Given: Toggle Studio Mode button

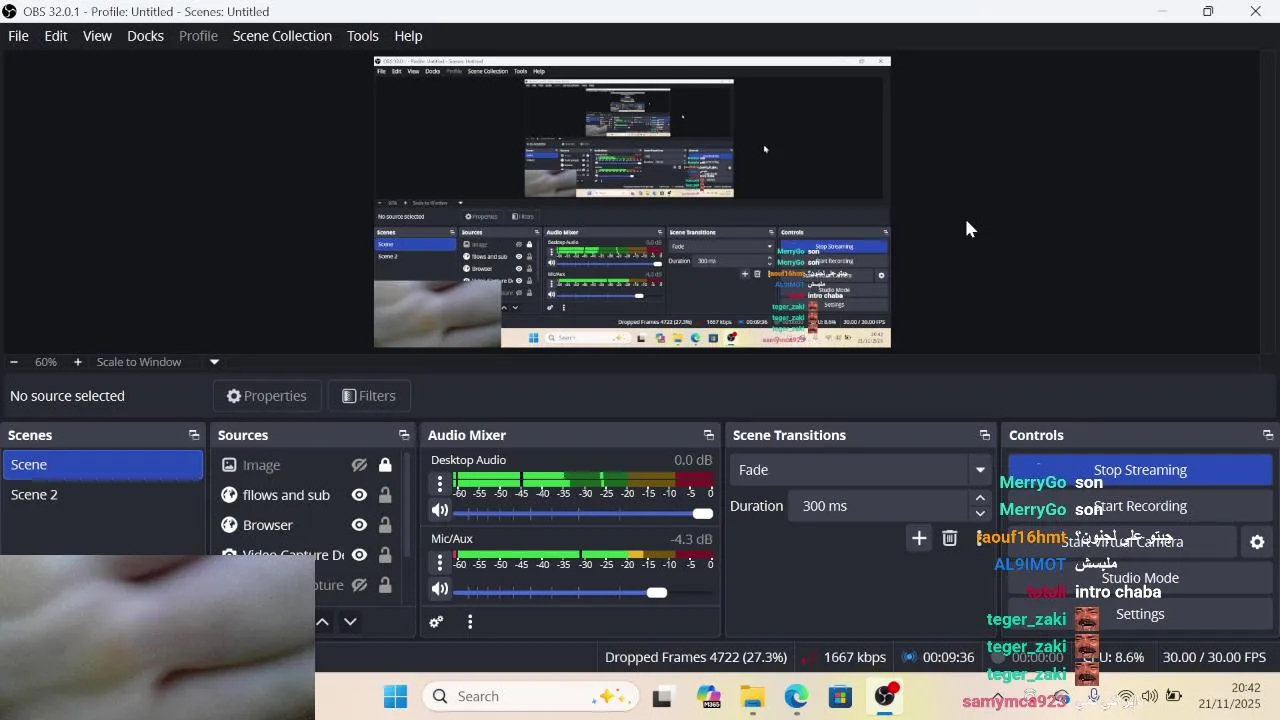Looking at the screenshot, I should pyautogui.click(x=1140, y=578).
